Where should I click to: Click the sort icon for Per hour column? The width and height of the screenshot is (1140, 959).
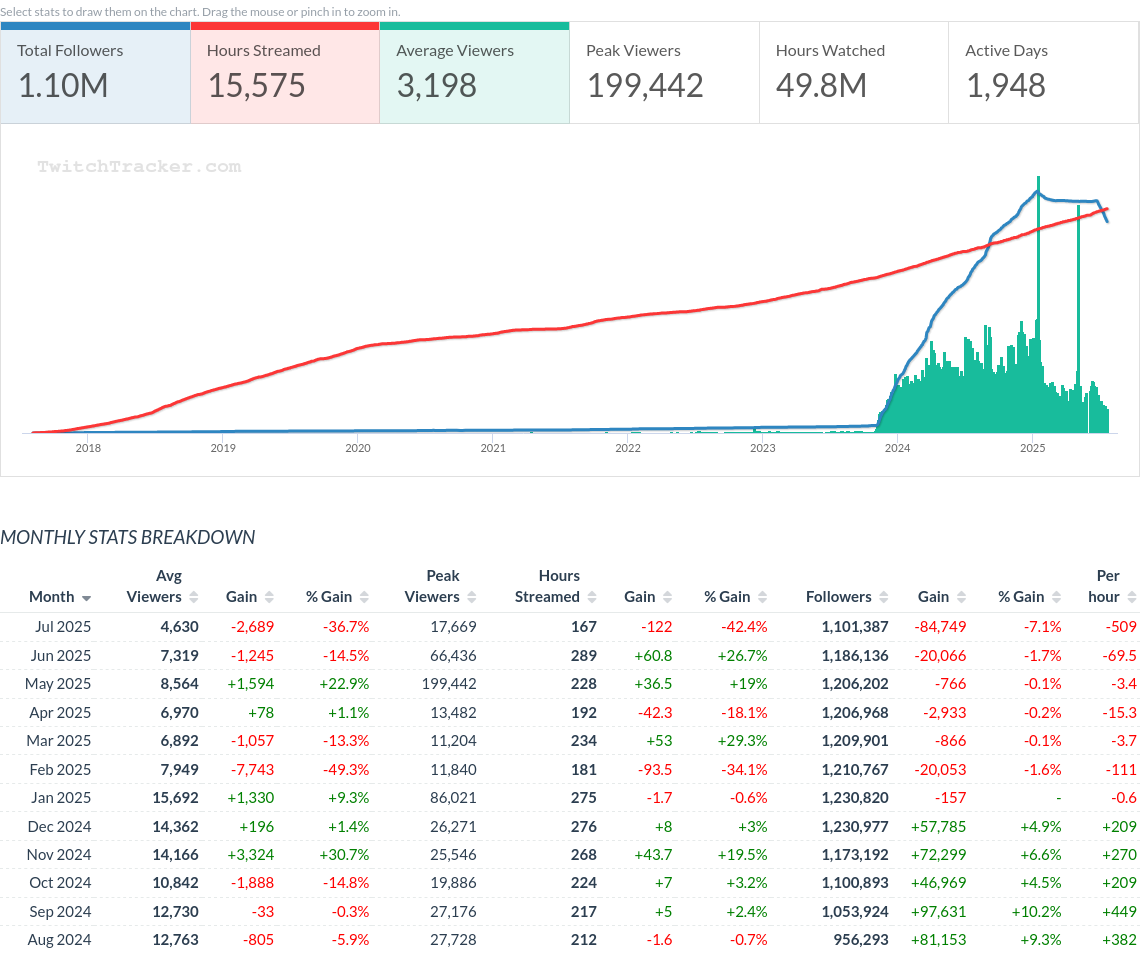click(1131, 597)
